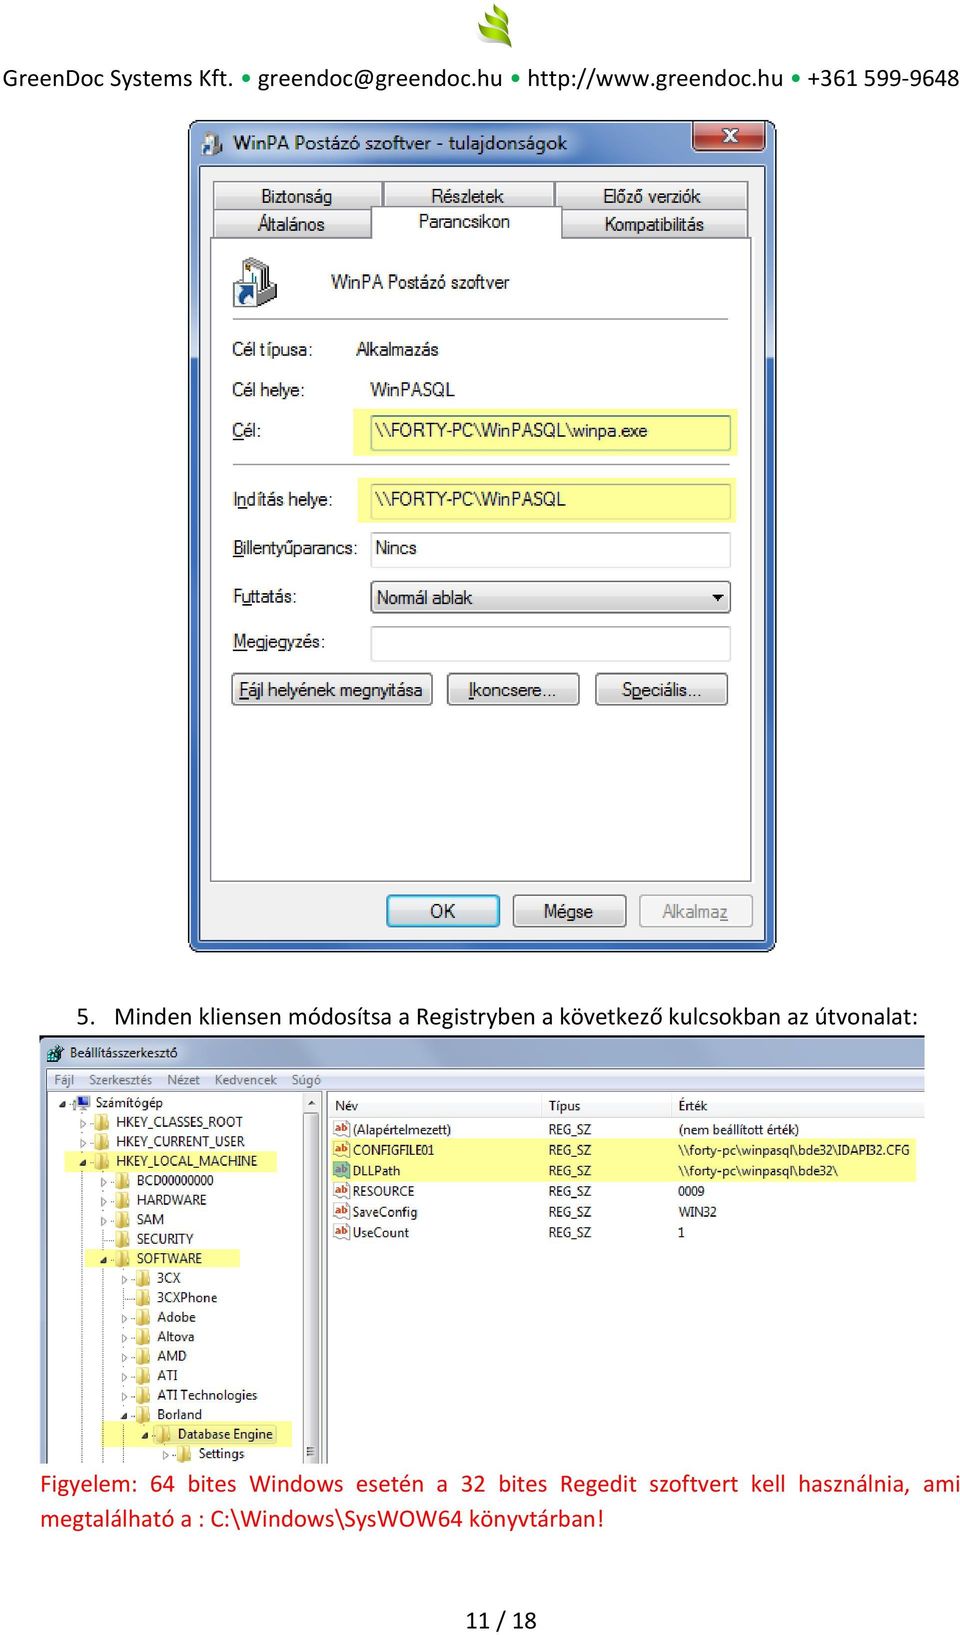Click the dialog title bar icon
This screenshot has height=1635, width=960.
(x=212, y=143)
